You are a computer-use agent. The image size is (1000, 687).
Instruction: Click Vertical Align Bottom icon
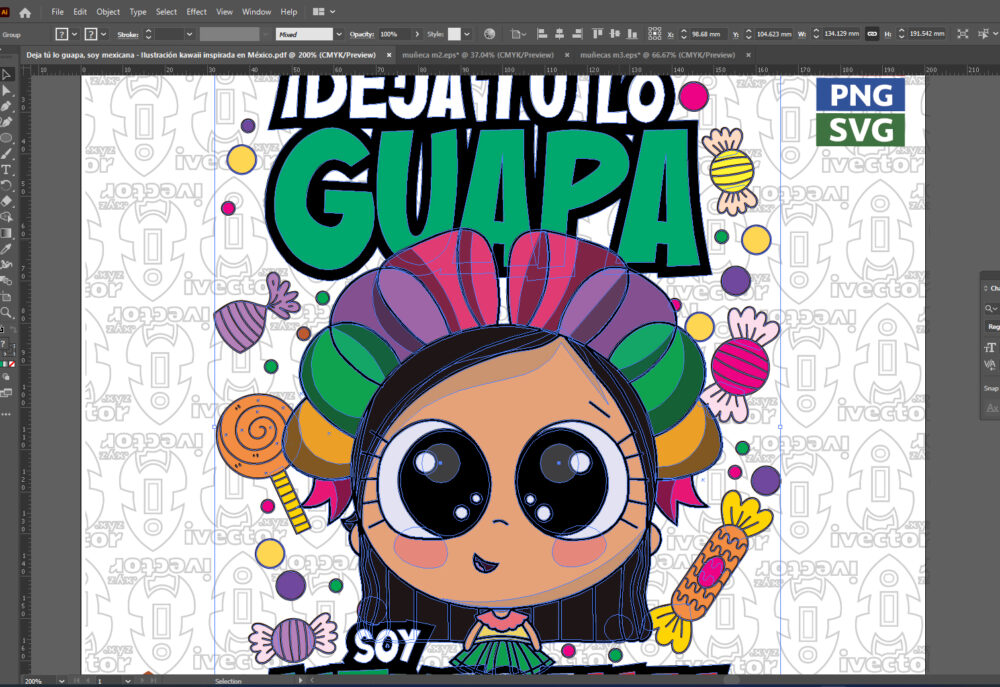632,34
